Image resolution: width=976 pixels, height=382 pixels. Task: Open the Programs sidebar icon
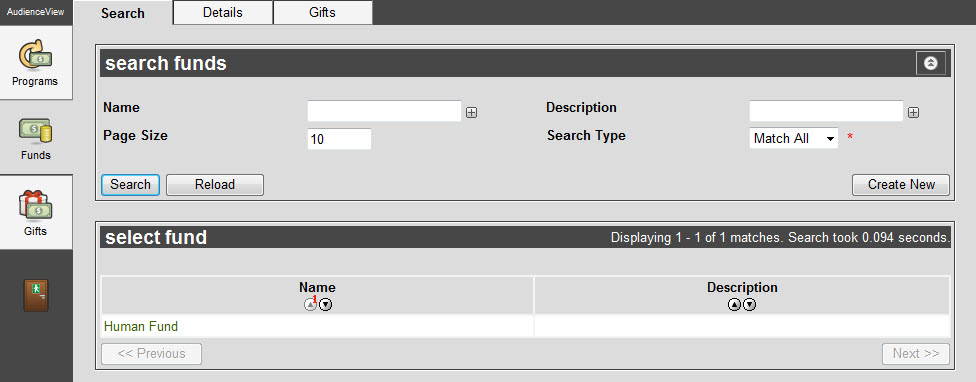click(x=35, y=62)
